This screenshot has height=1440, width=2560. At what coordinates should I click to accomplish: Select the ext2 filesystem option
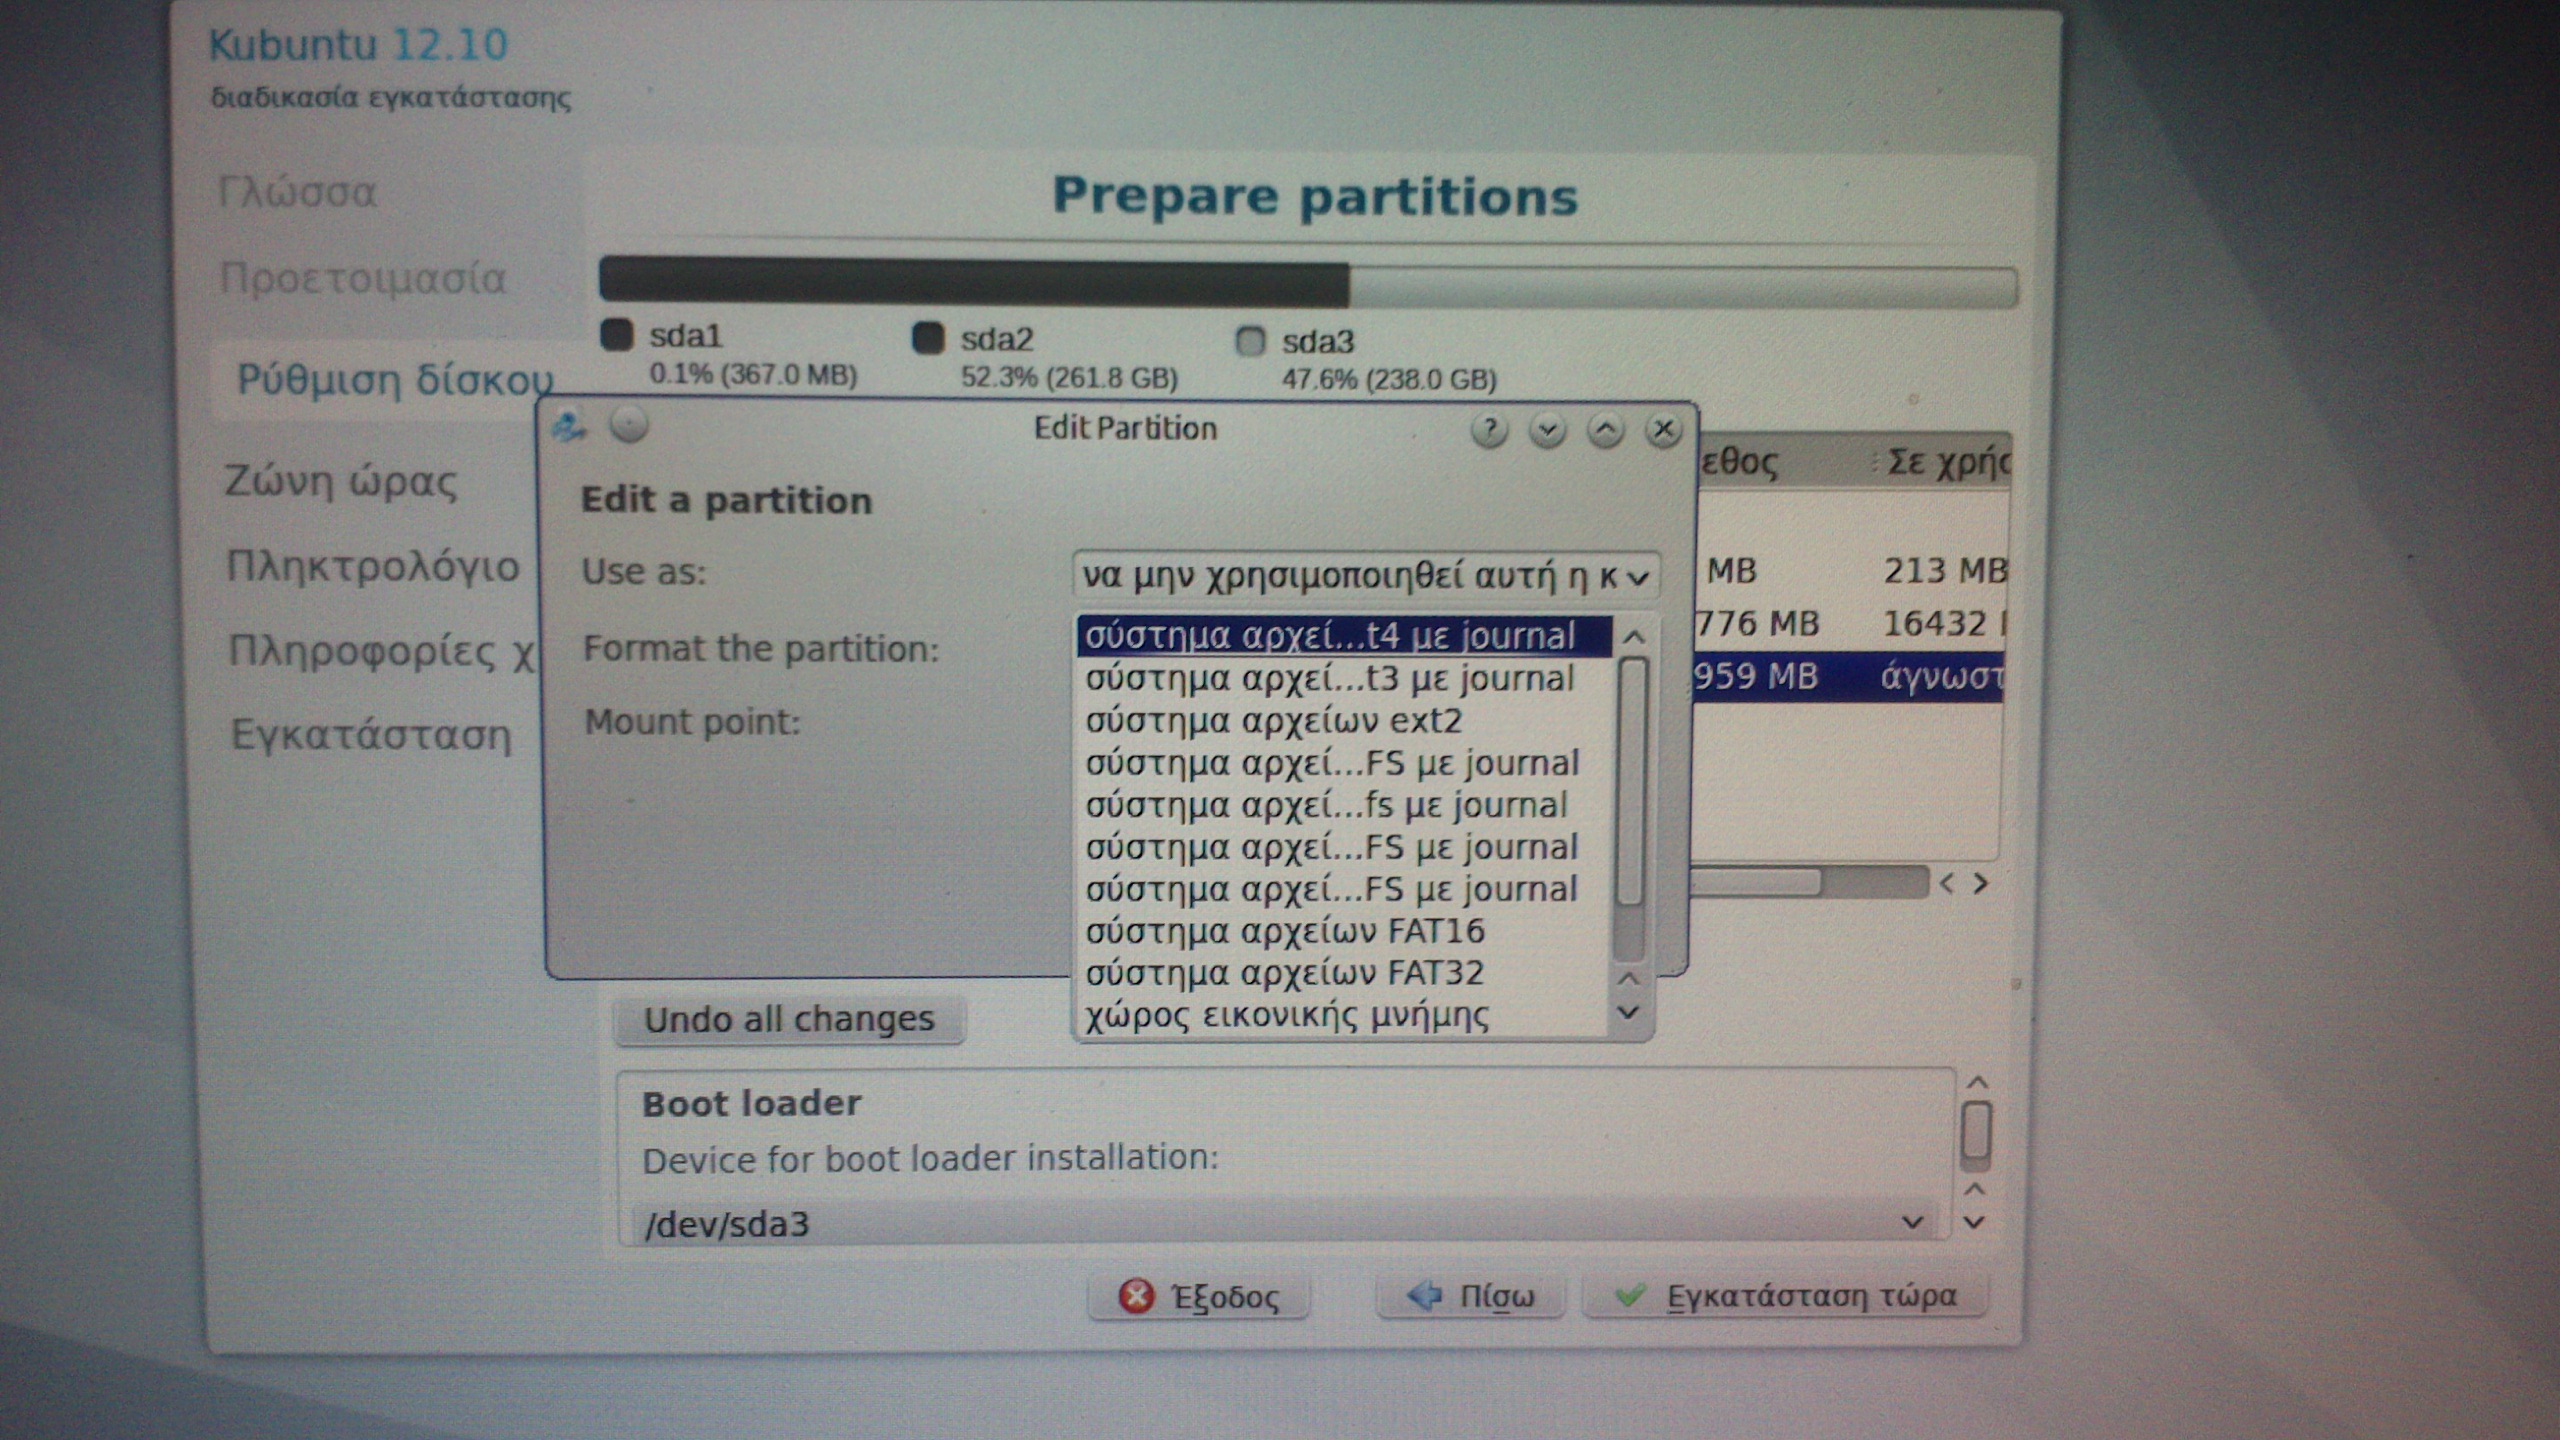(x=1274, y=721)
